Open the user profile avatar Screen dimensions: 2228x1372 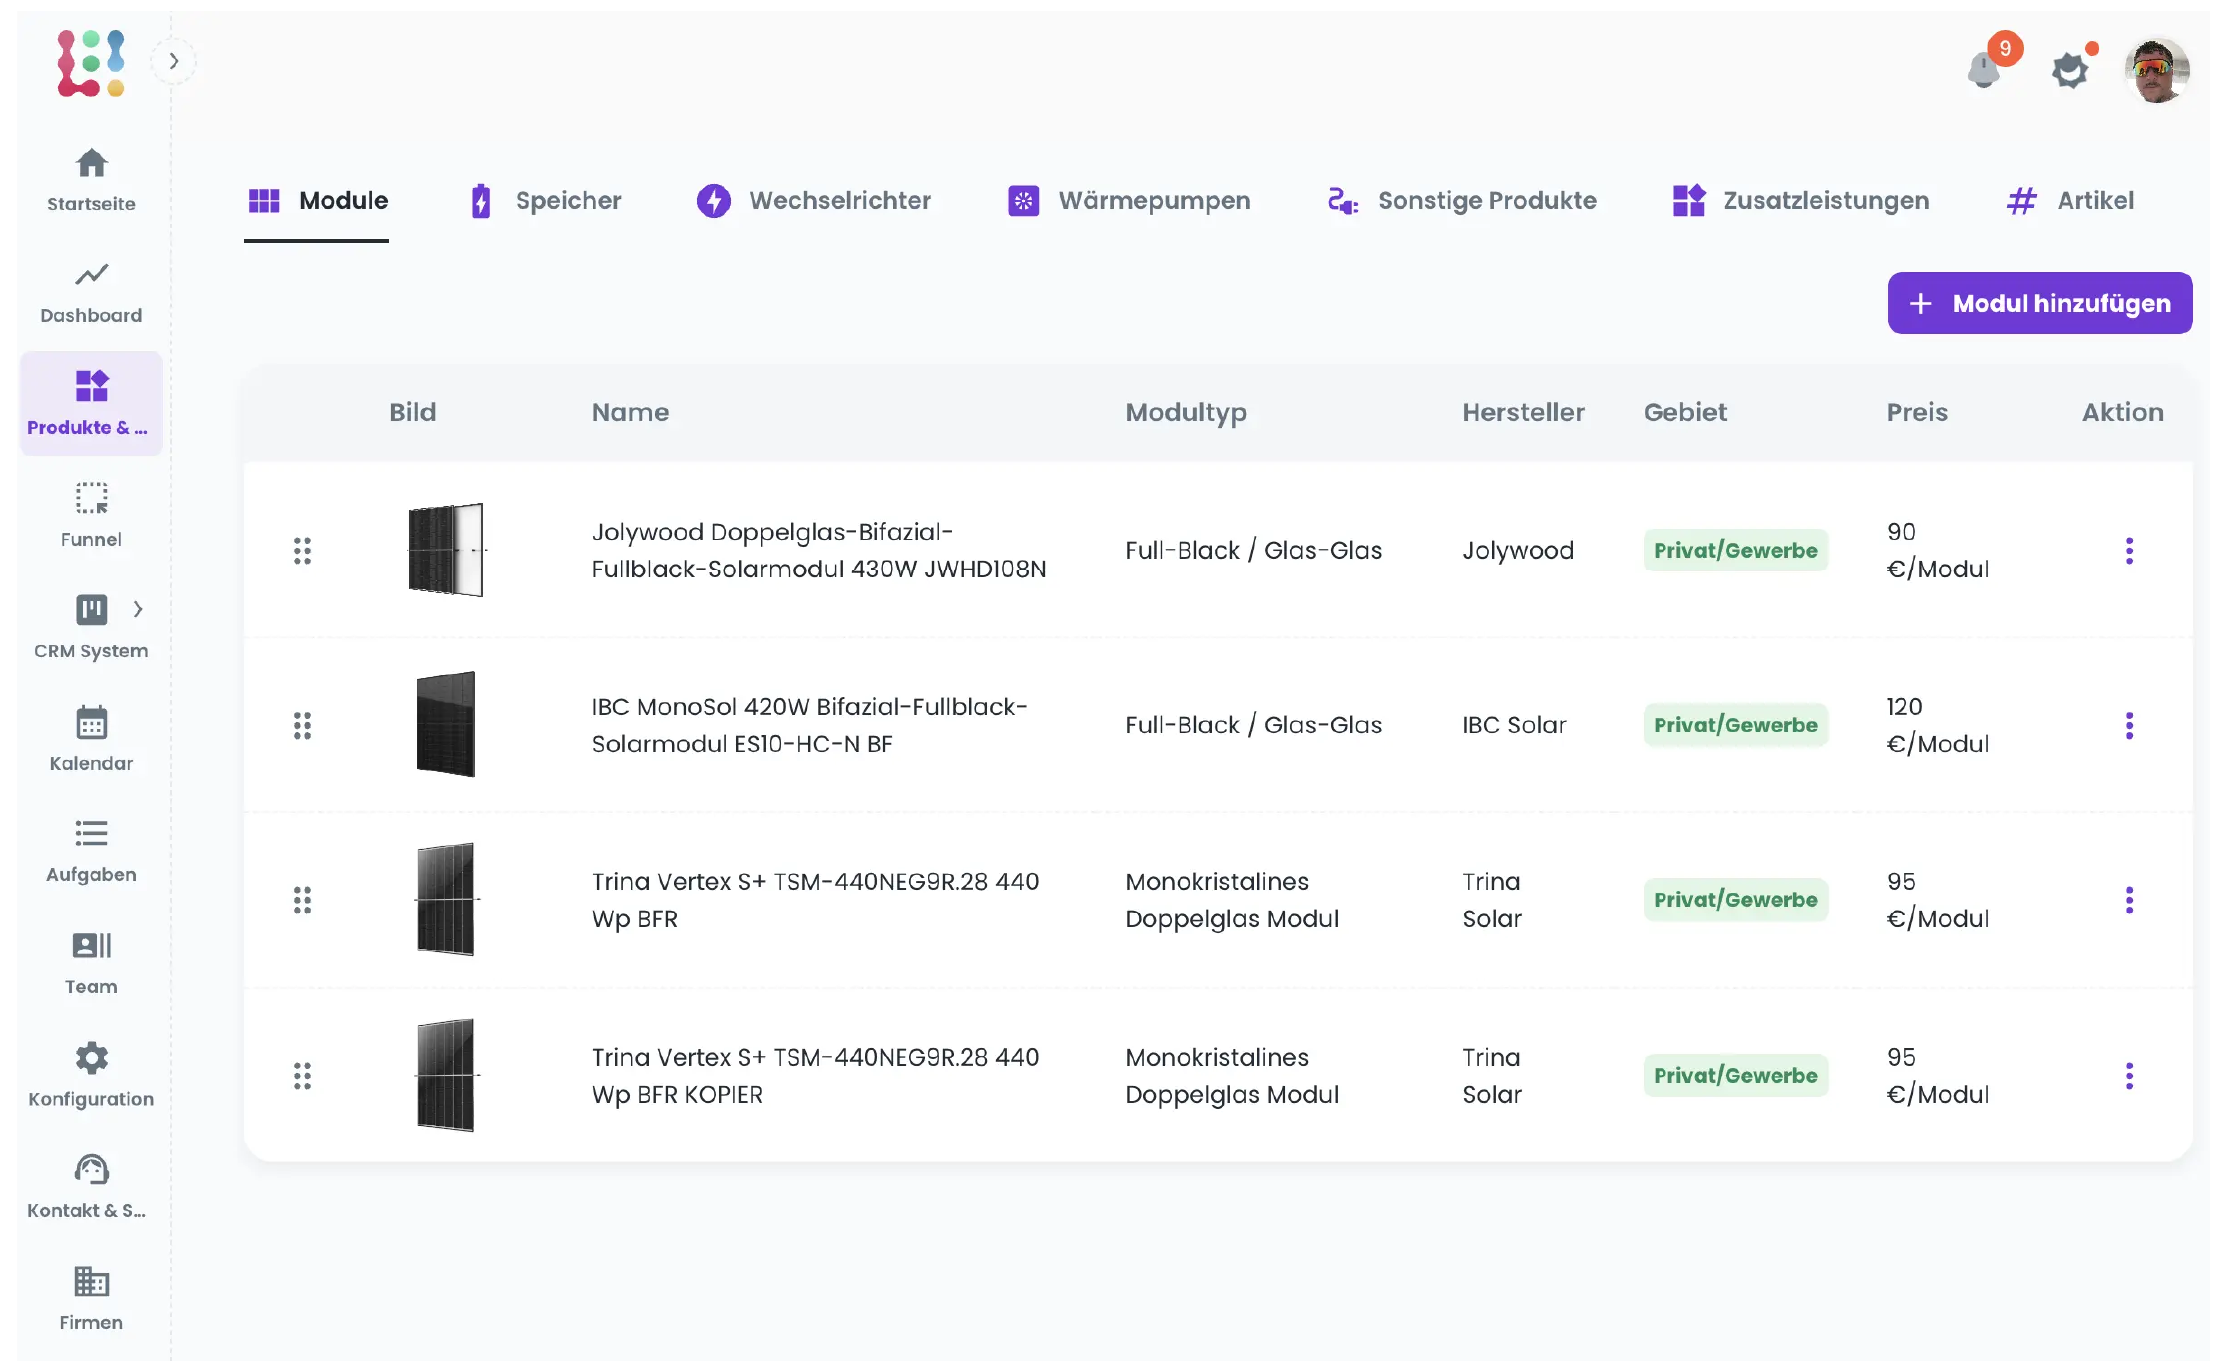tap(2157, 70)
